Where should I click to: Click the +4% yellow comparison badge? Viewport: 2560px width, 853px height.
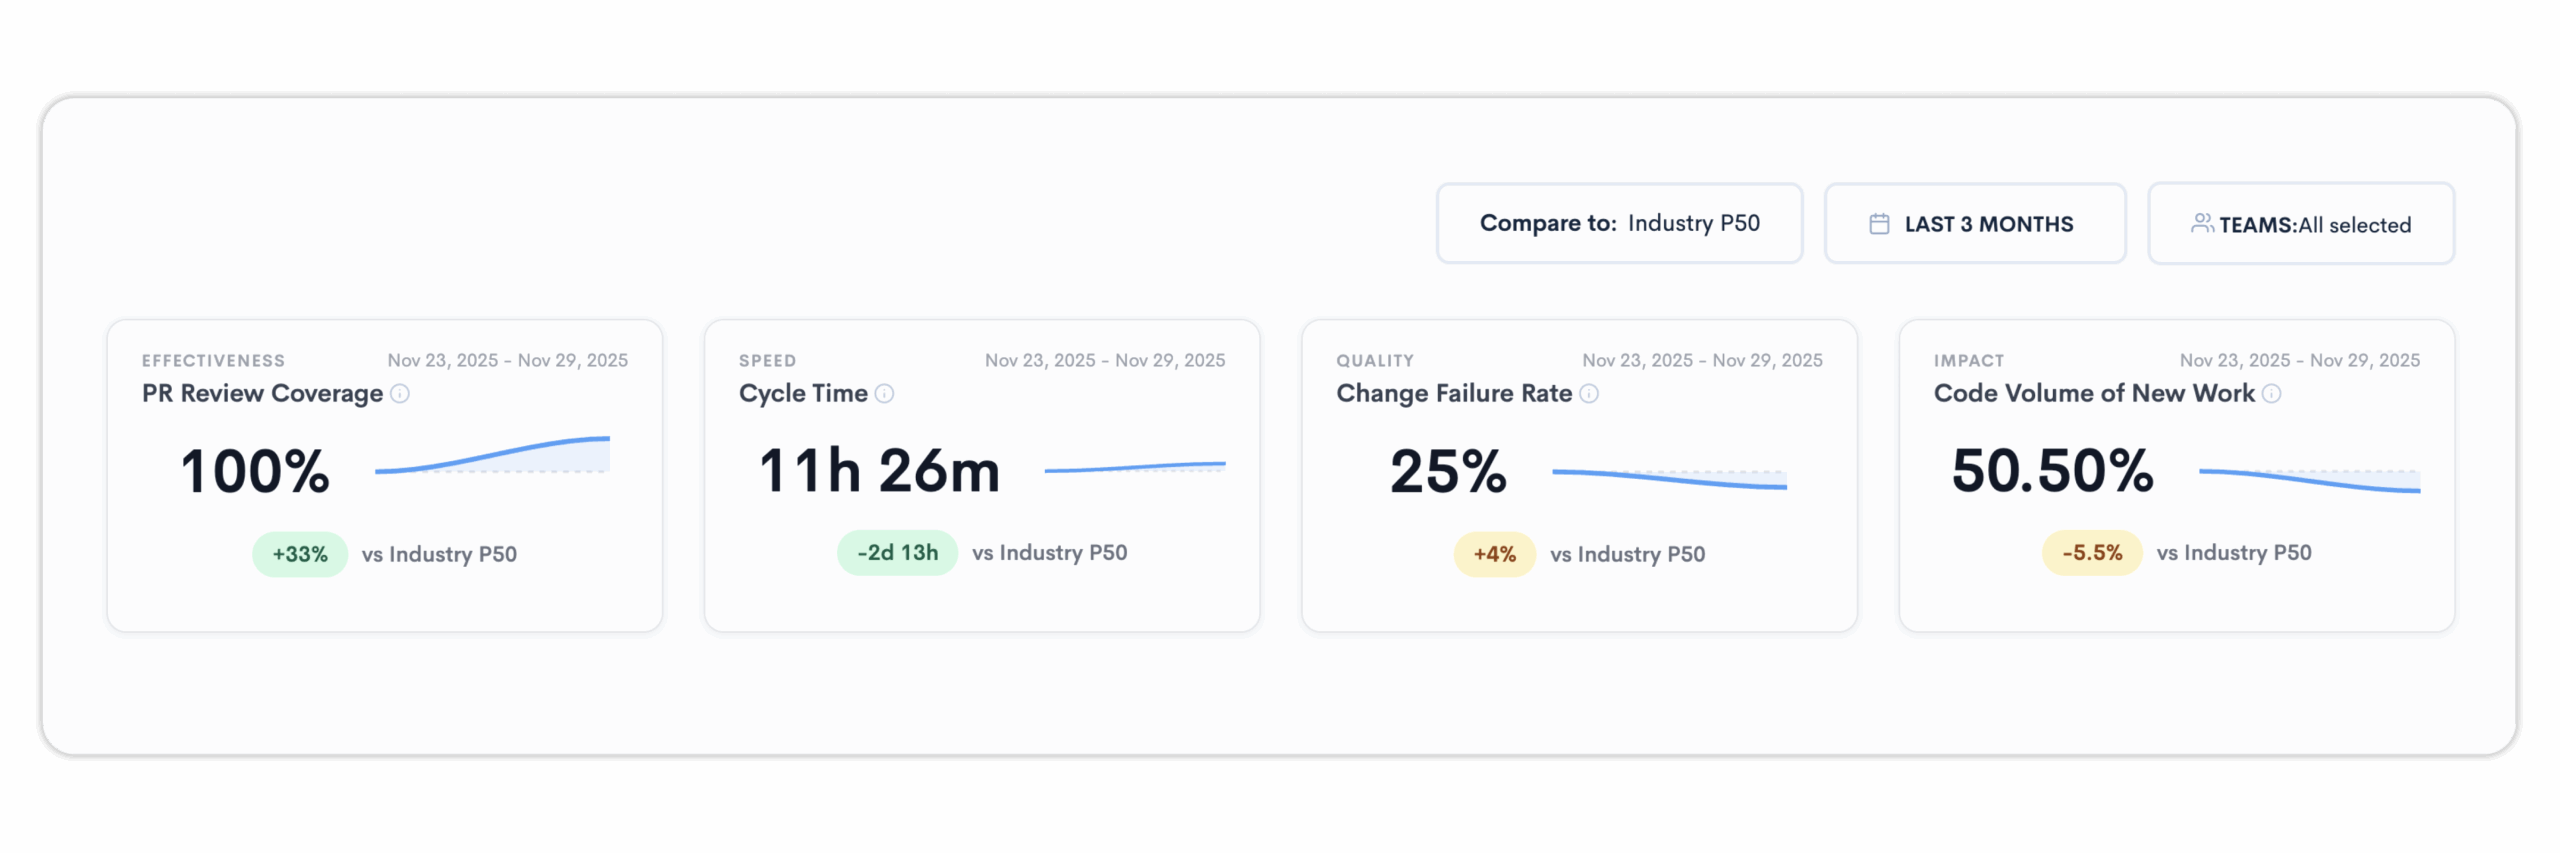click(1494, 554)
